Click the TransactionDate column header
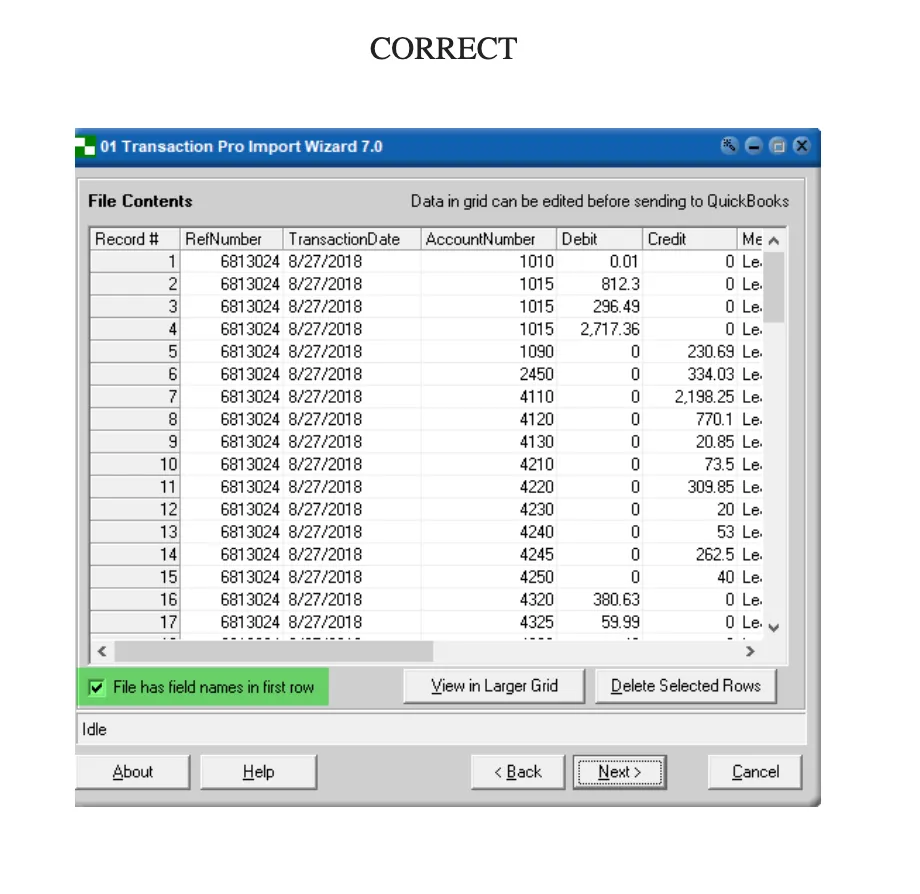Image resolution: width=920 pixels, height=894 pixels. pyautogui.click(x=351, y=239)
